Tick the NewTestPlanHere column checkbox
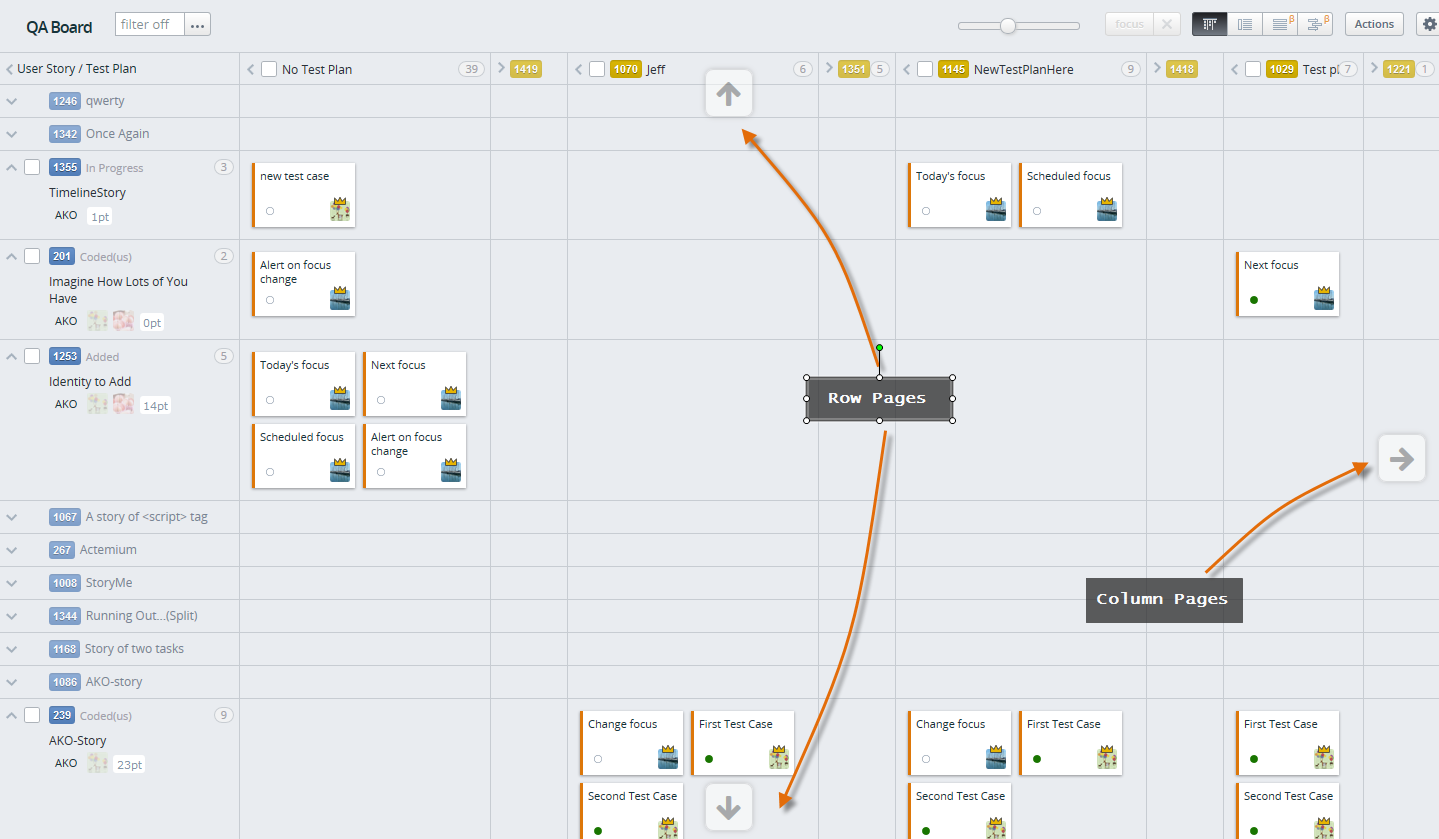 tap(925, 69)
